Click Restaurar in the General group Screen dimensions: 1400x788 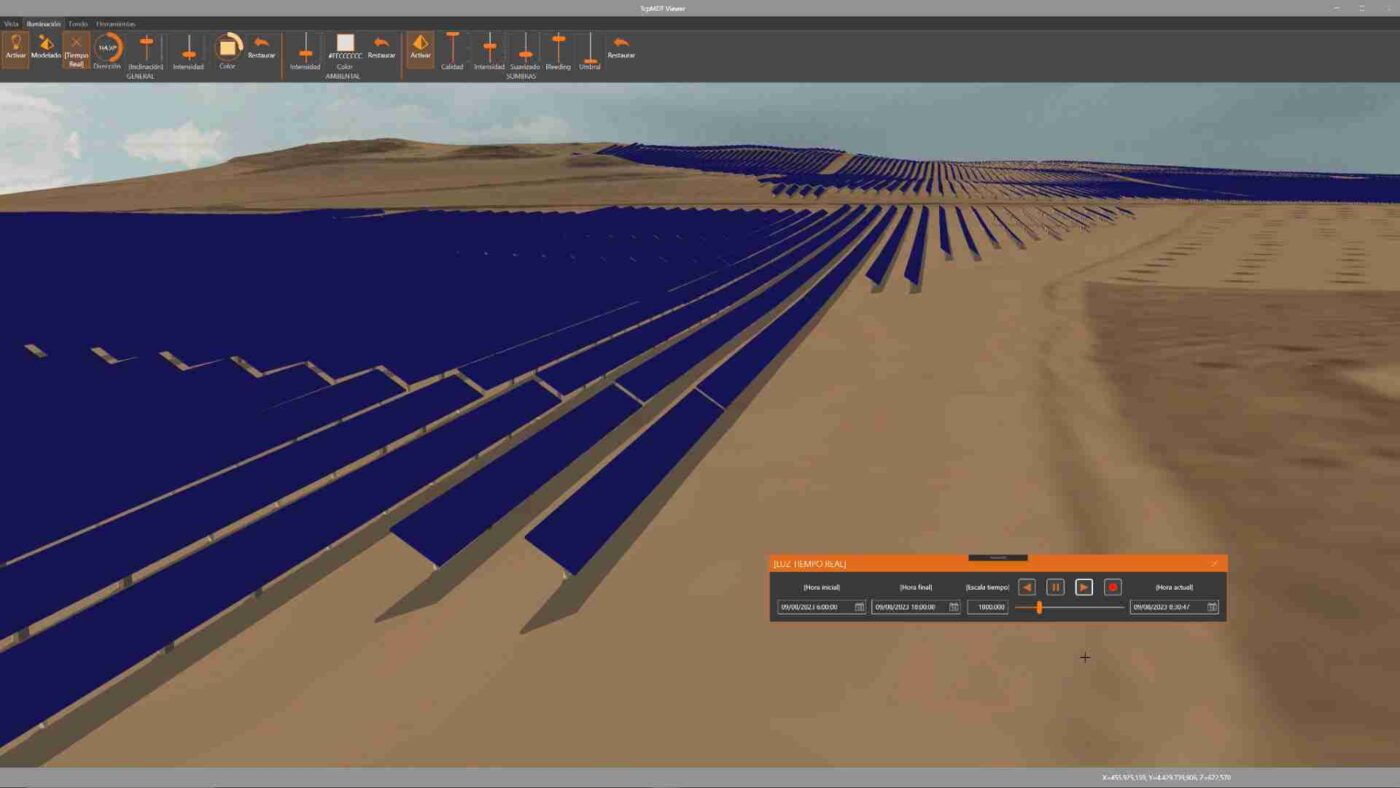(261, 48)
